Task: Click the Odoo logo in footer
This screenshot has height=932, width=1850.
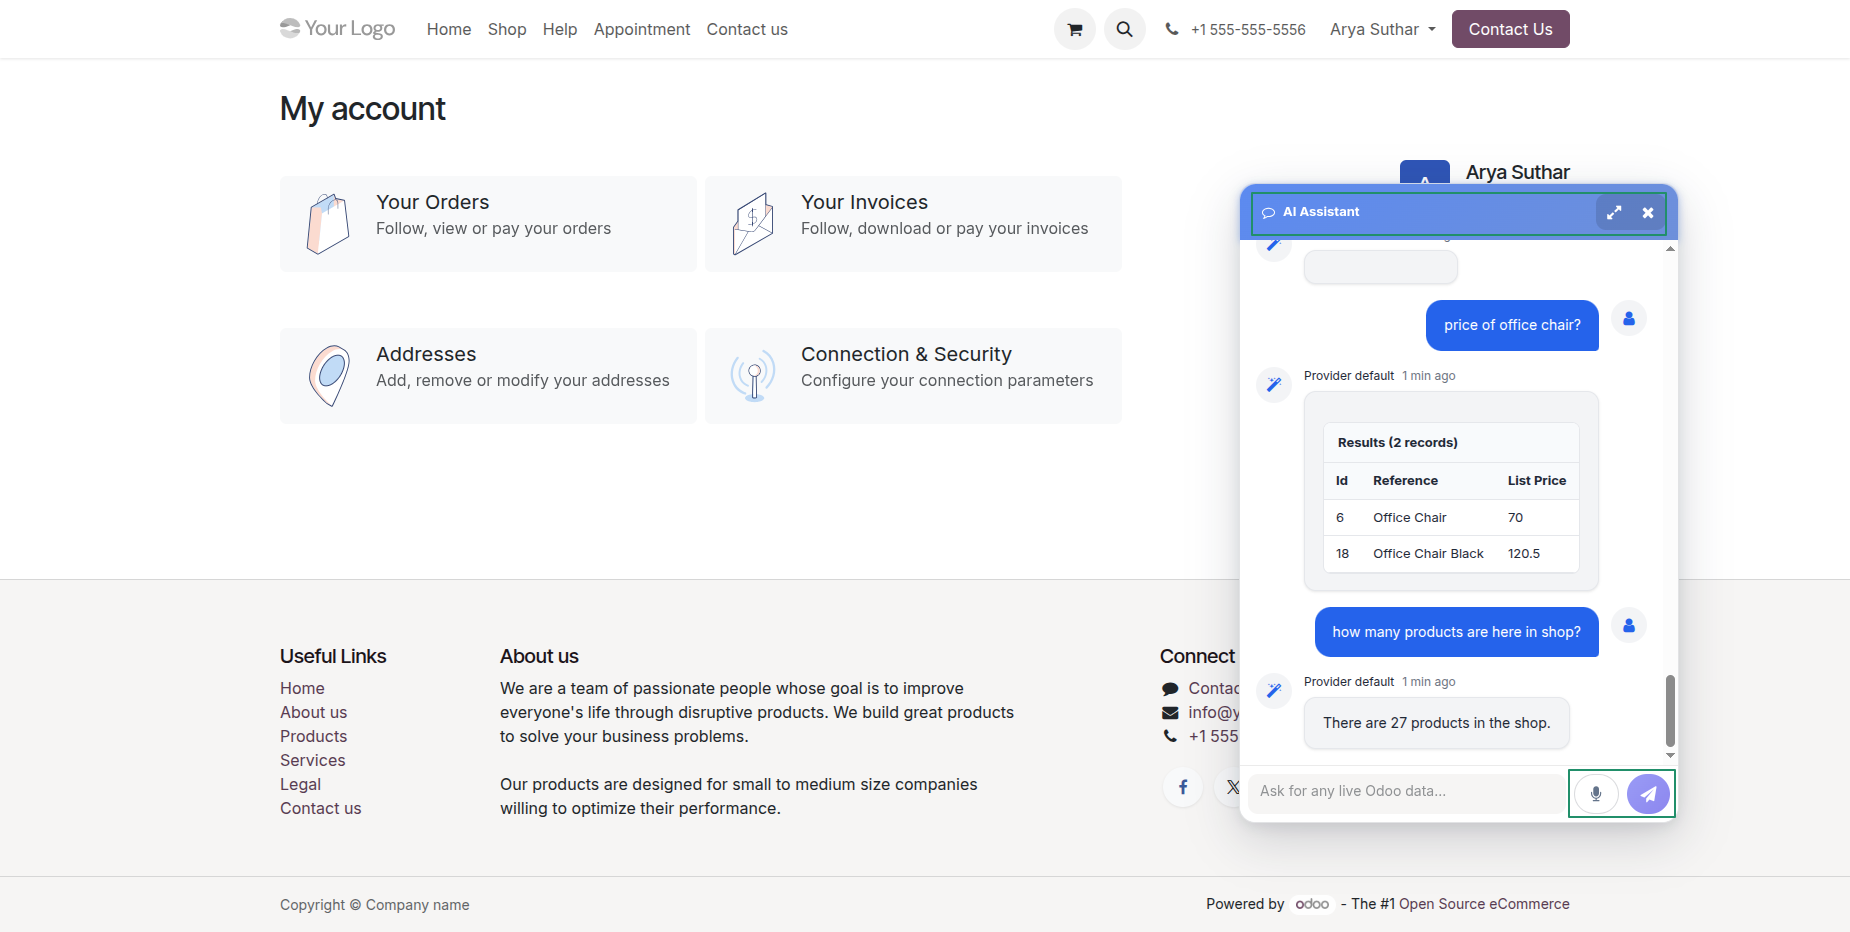Action: click(x=1312, y=904)
